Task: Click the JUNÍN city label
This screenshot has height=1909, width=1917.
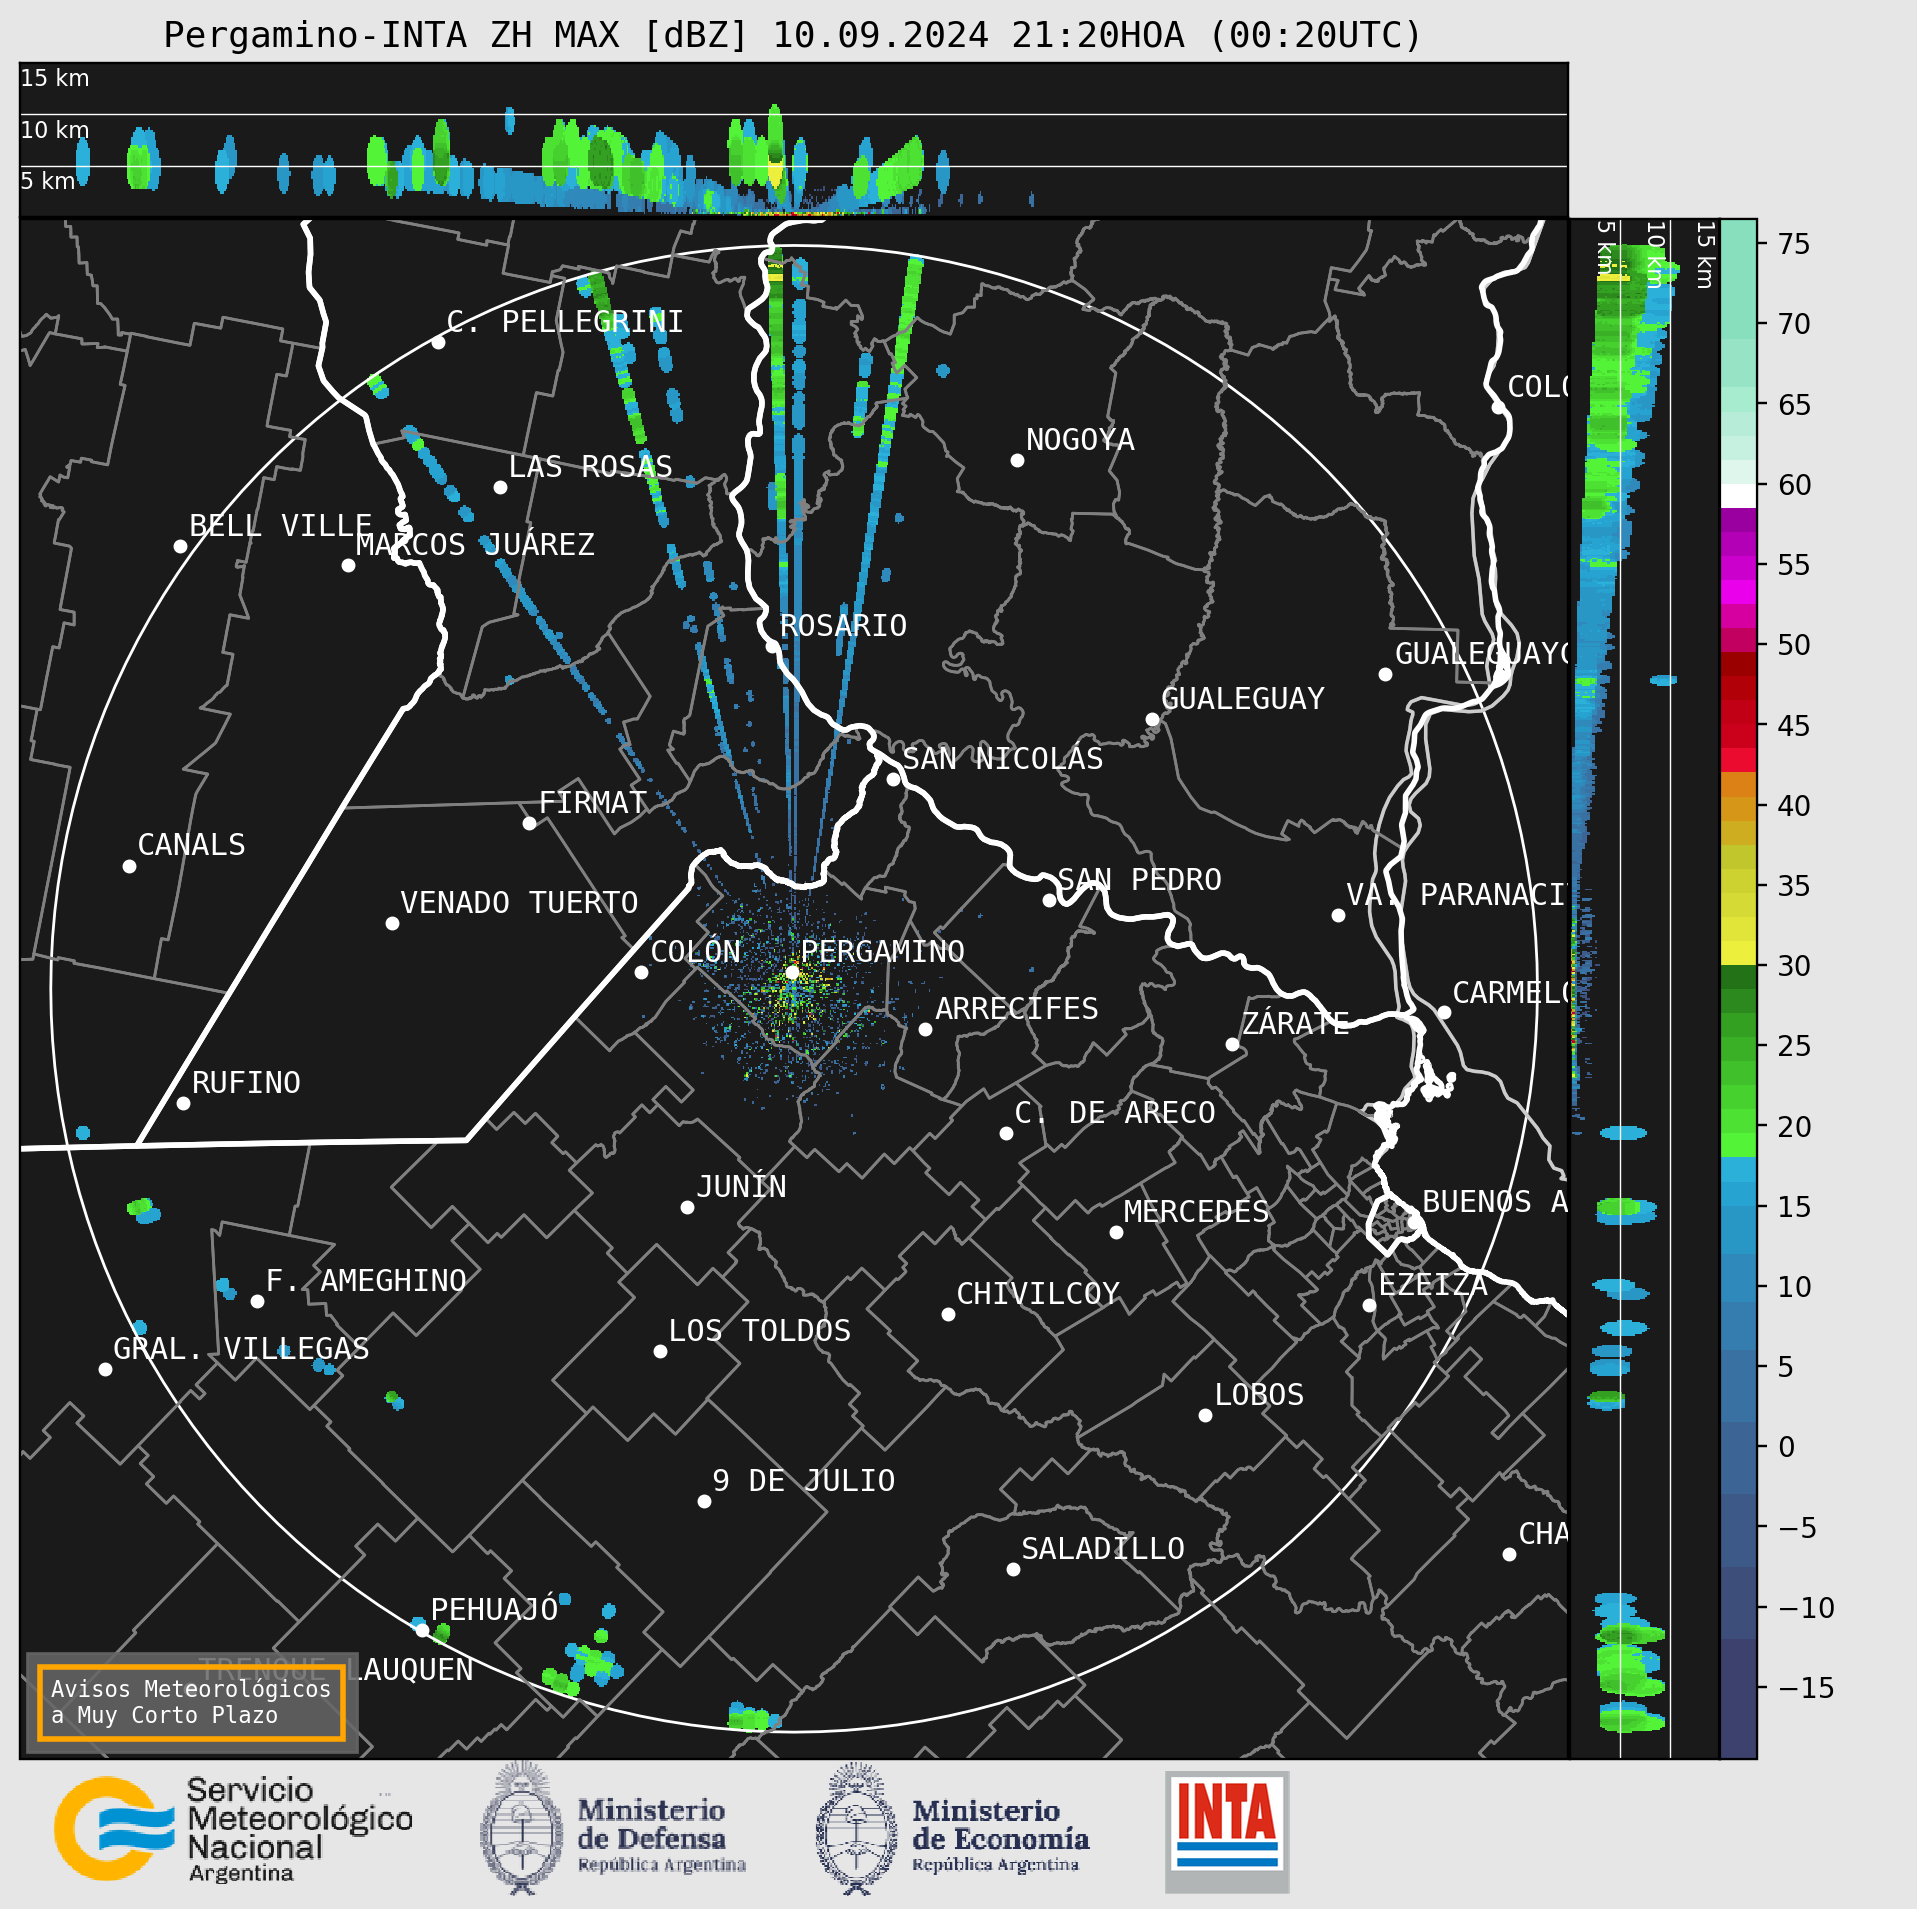Action: coord(742,1187)
